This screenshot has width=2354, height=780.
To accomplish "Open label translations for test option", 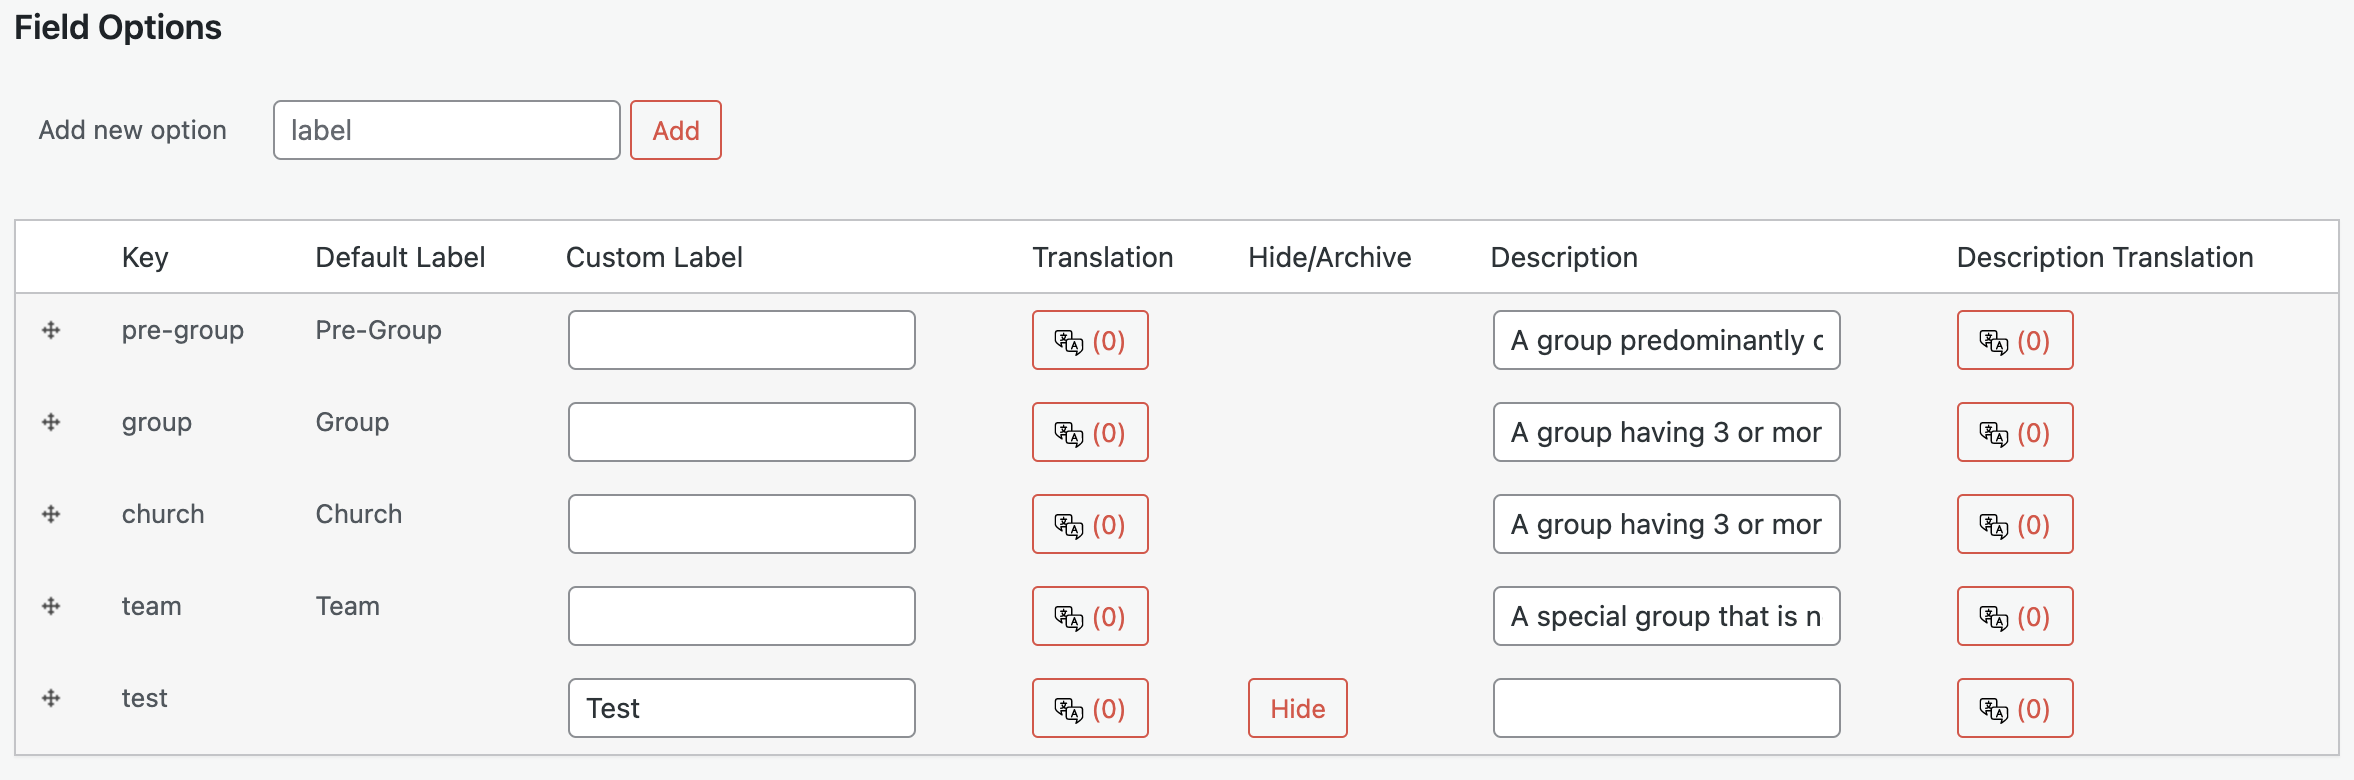I will [1089, 708].
